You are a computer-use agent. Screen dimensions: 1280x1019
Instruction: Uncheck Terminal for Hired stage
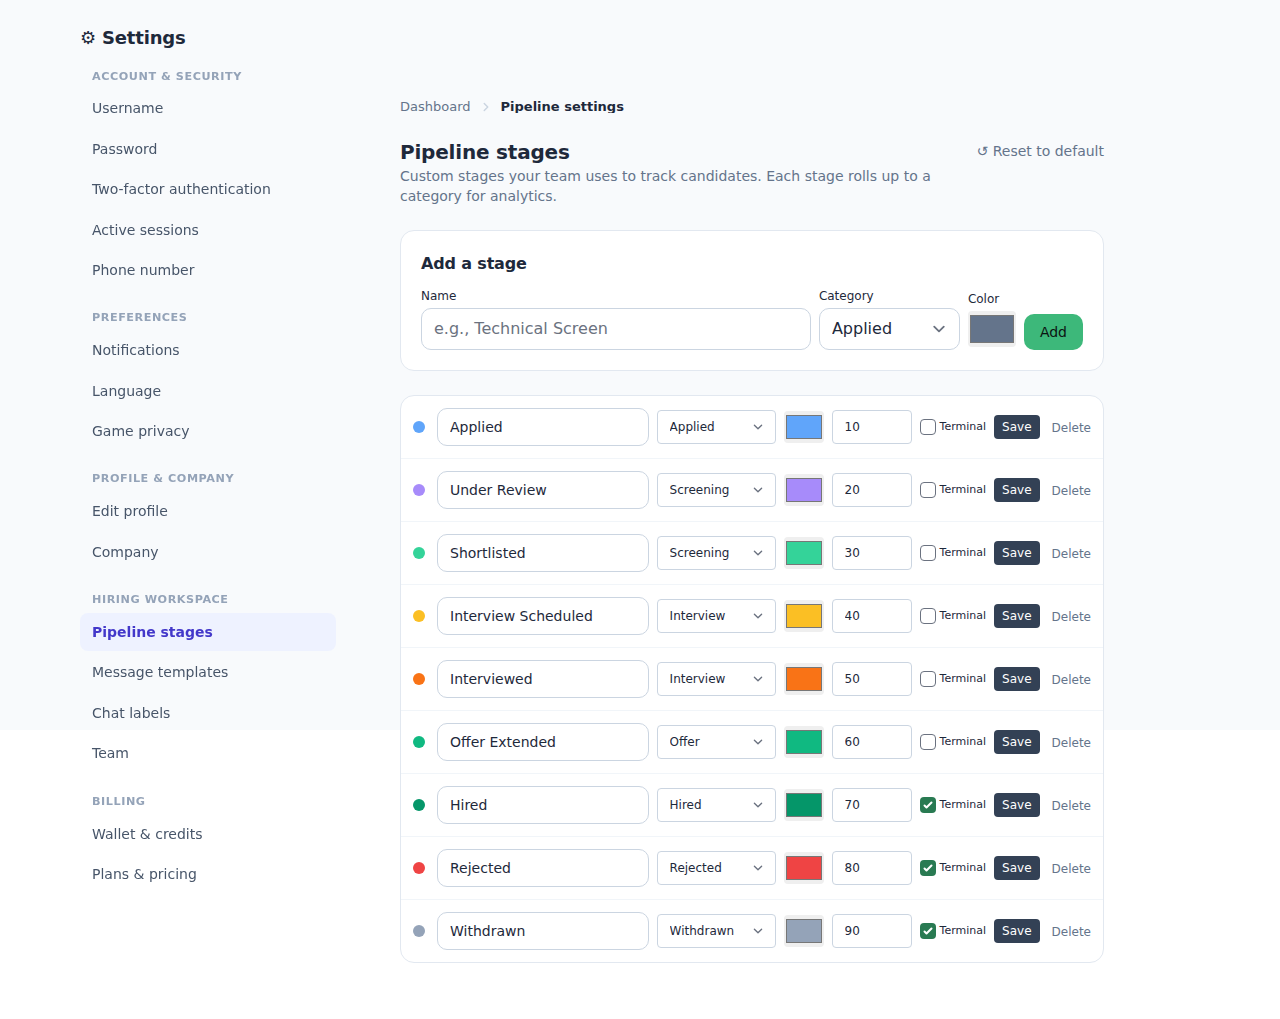[x=928, y=805]
